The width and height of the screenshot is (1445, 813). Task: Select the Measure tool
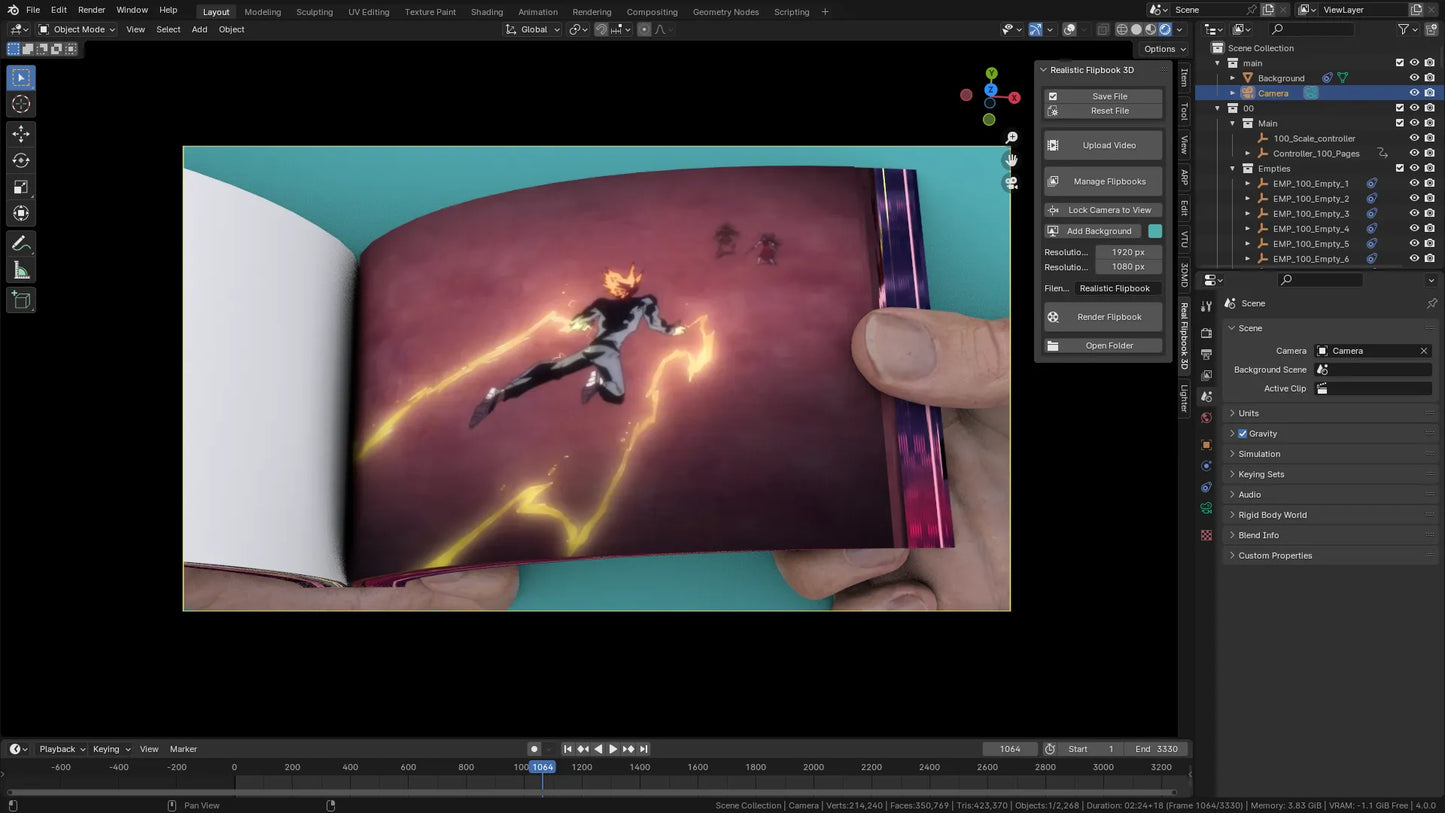[21, 270]
